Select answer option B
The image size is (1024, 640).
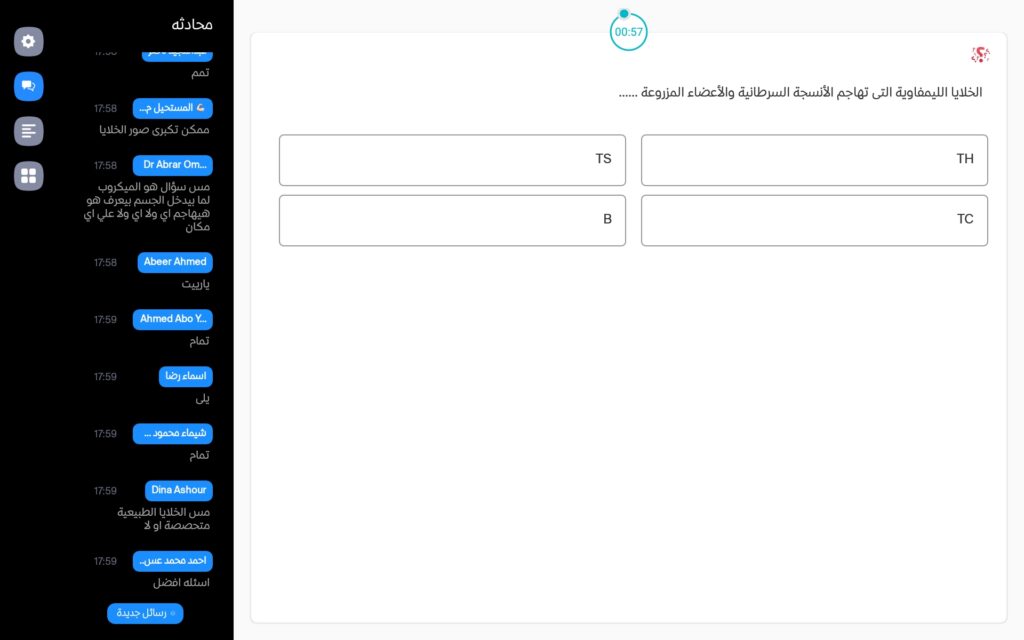click(x=452, y=220)
